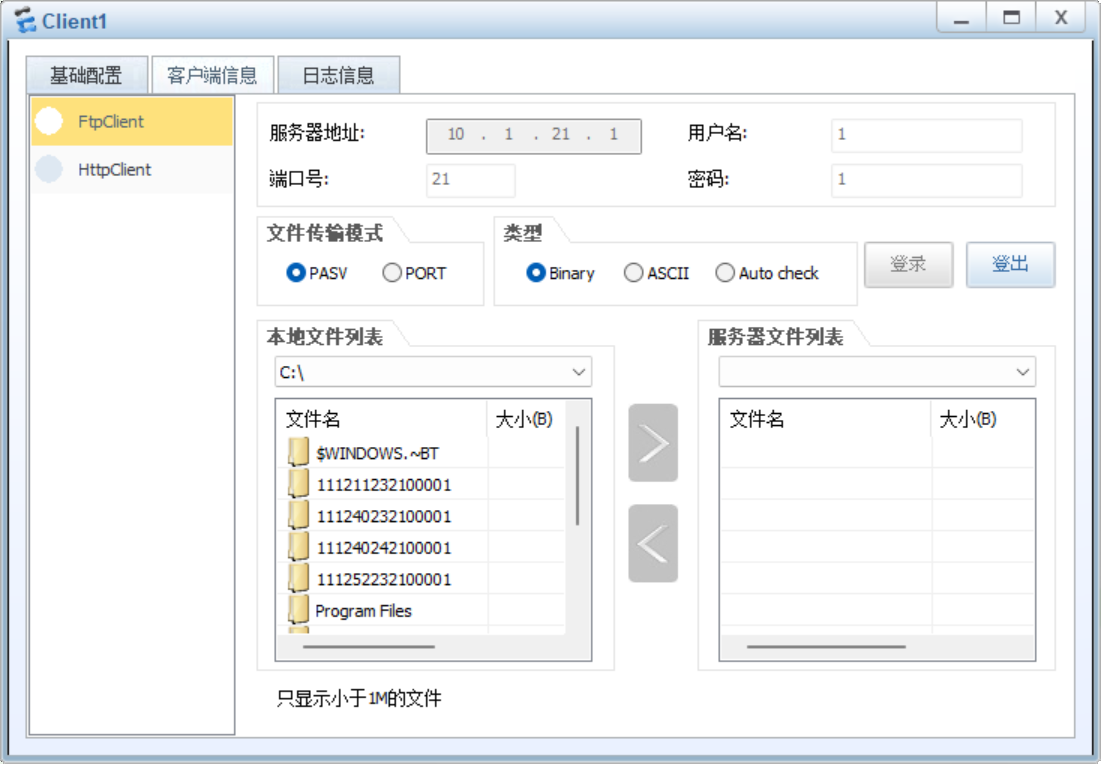Click the Client1 app icon in title bar
1101x764 pixels.
[x=25, y=20]
